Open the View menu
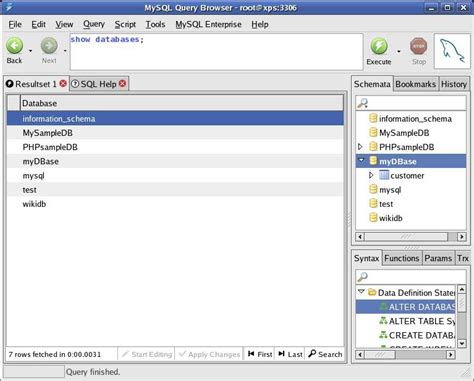 click(x=64, y=24)
